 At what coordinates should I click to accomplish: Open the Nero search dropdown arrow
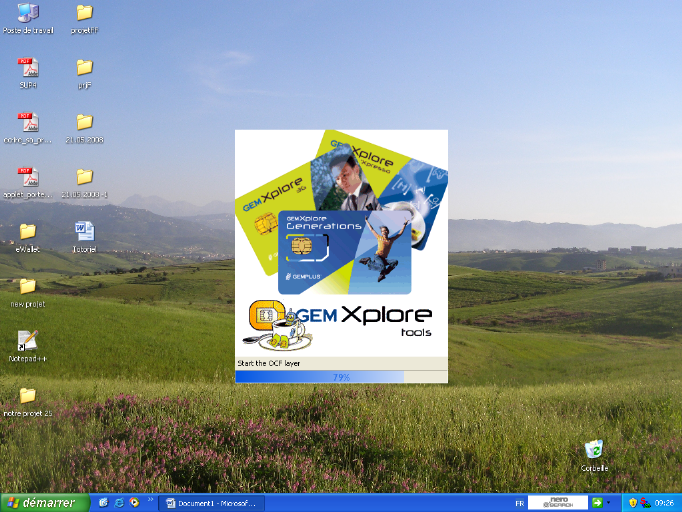(609, 502)
